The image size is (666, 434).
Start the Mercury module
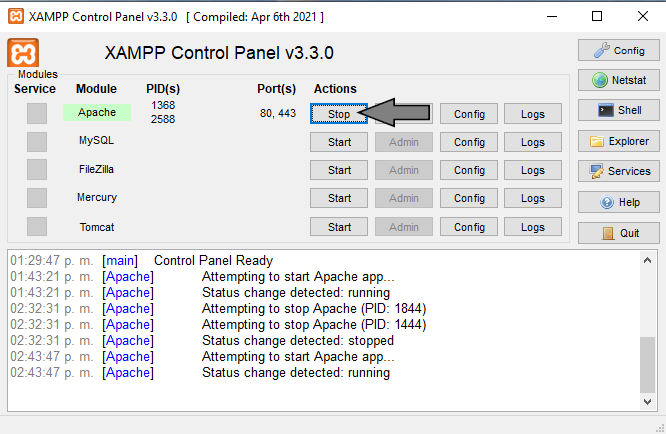[x=339, y=198]
